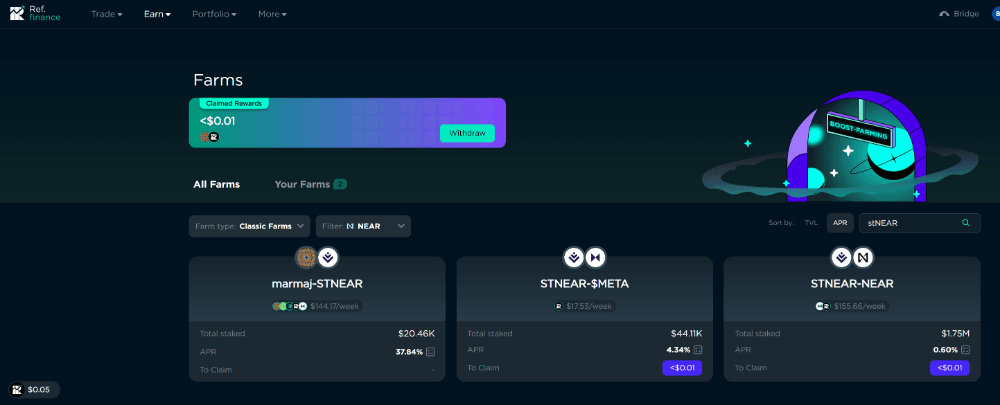This screenshot has width=1000, height=405.
Task: Expand the Trade menu
Action: [107, 14]
